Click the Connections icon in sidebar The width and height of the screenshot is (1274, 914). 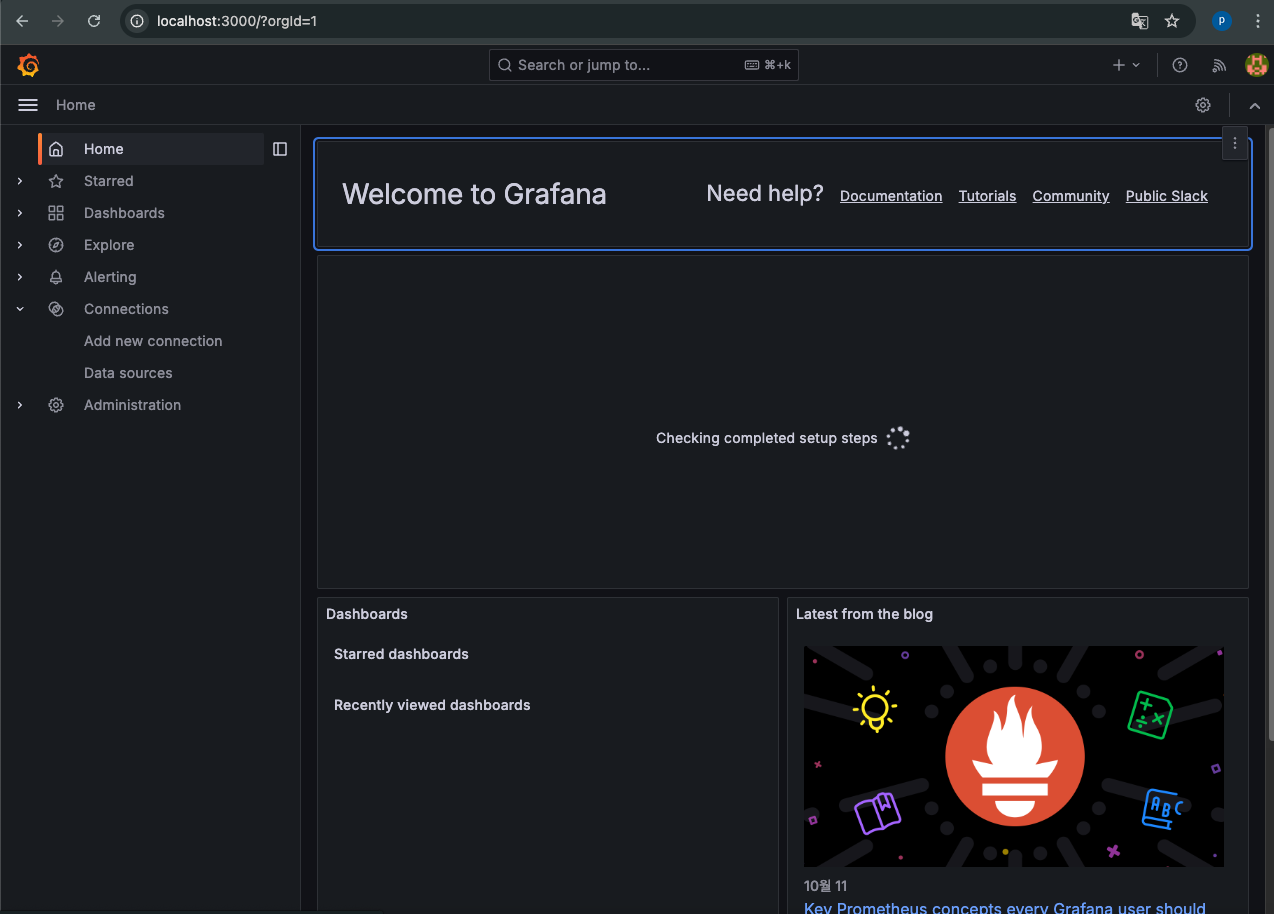point(56,309)
